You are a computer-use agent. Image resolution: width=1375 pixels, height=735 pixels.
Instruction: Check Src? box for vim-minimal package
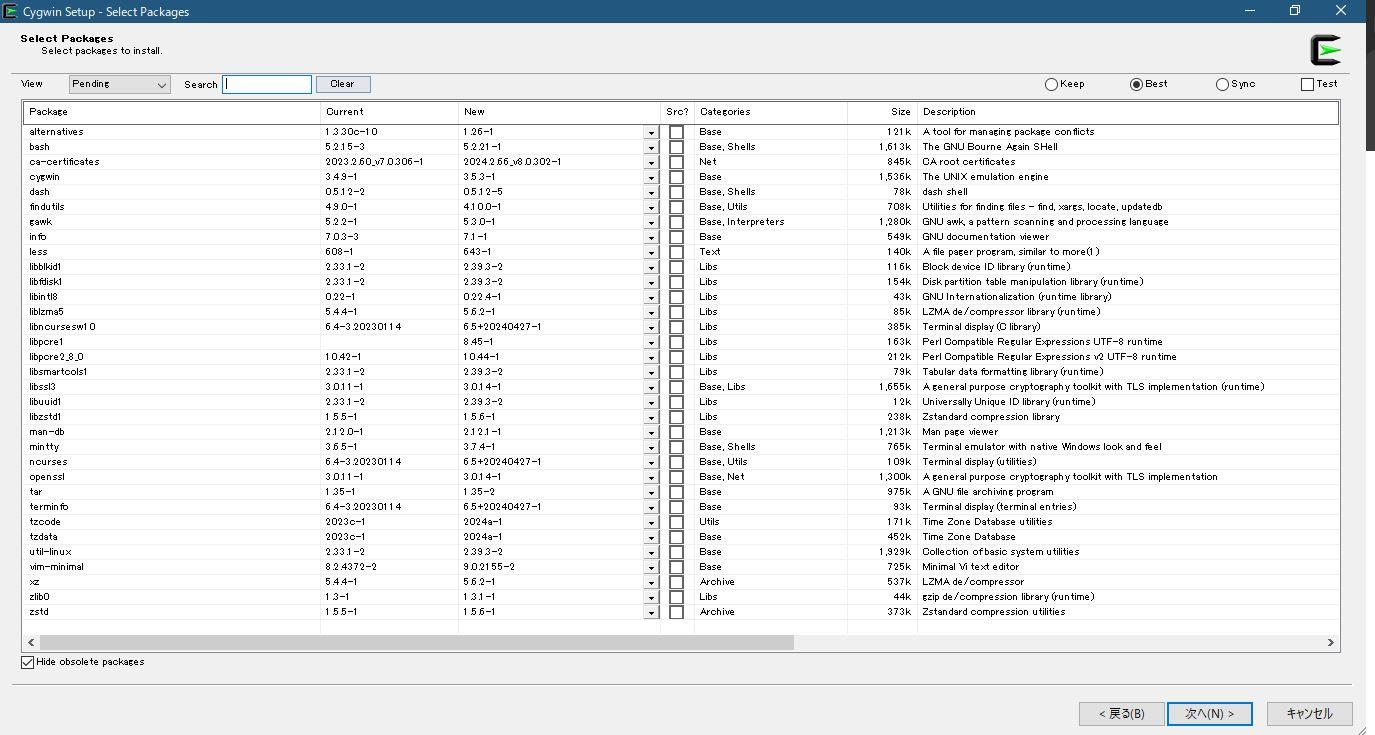tap(677, 567)
